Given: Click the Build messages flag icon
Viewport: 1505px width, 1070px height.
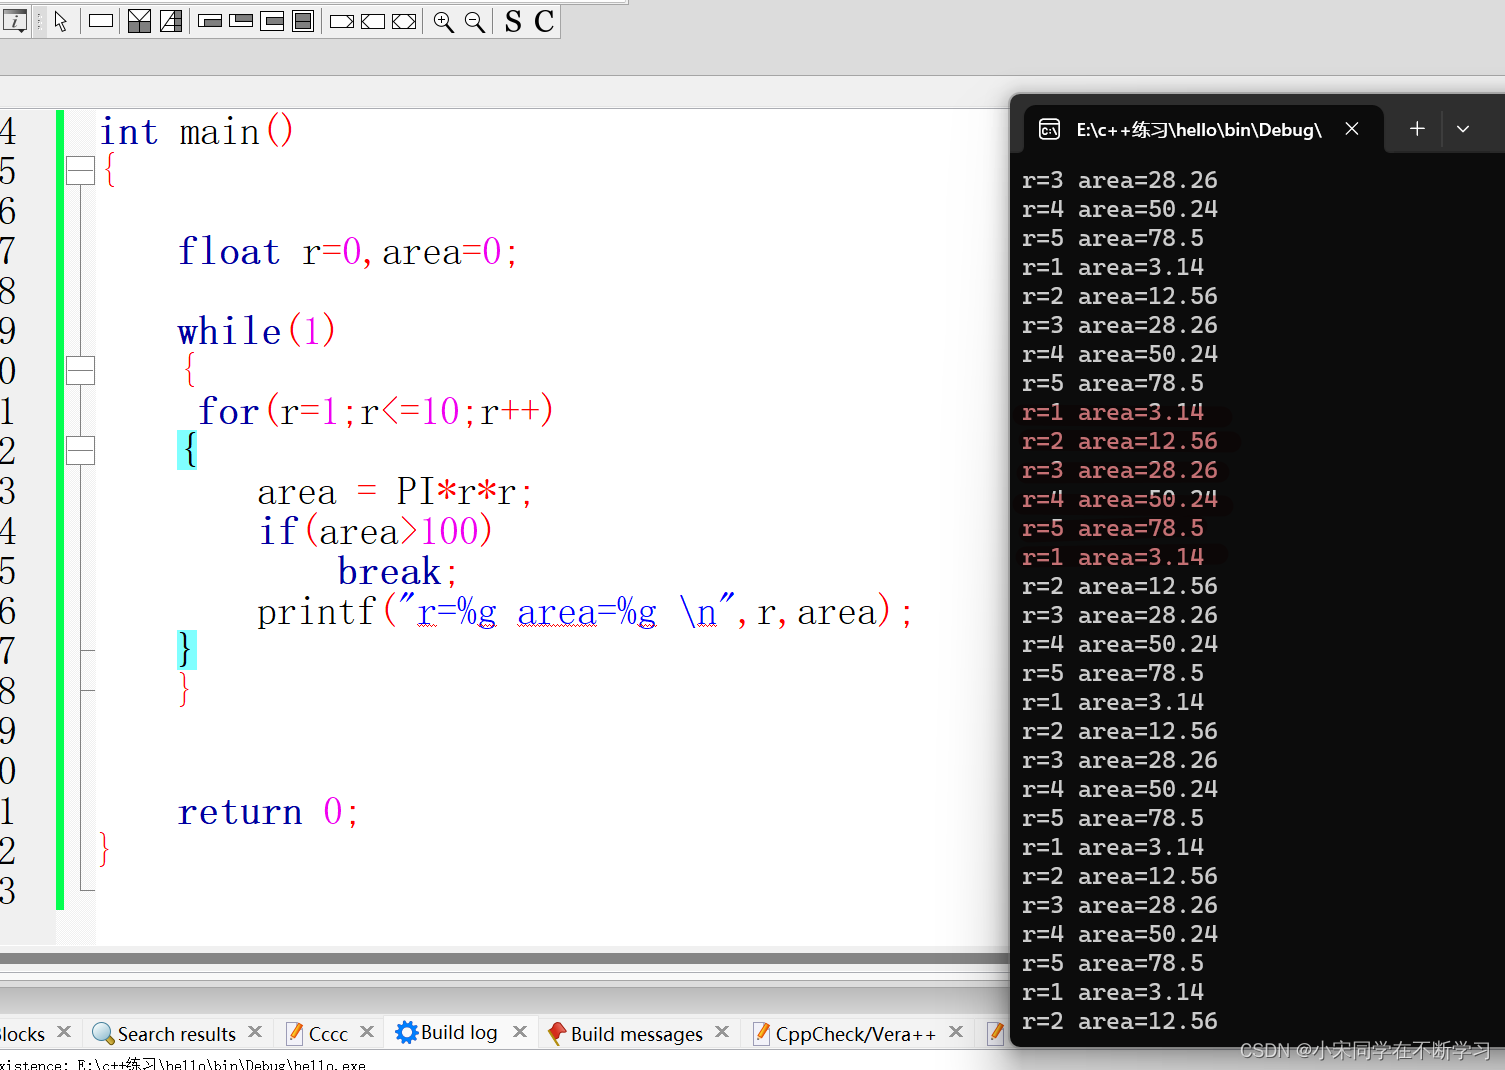Looking at the screenshot, I should pos(557,1034).
